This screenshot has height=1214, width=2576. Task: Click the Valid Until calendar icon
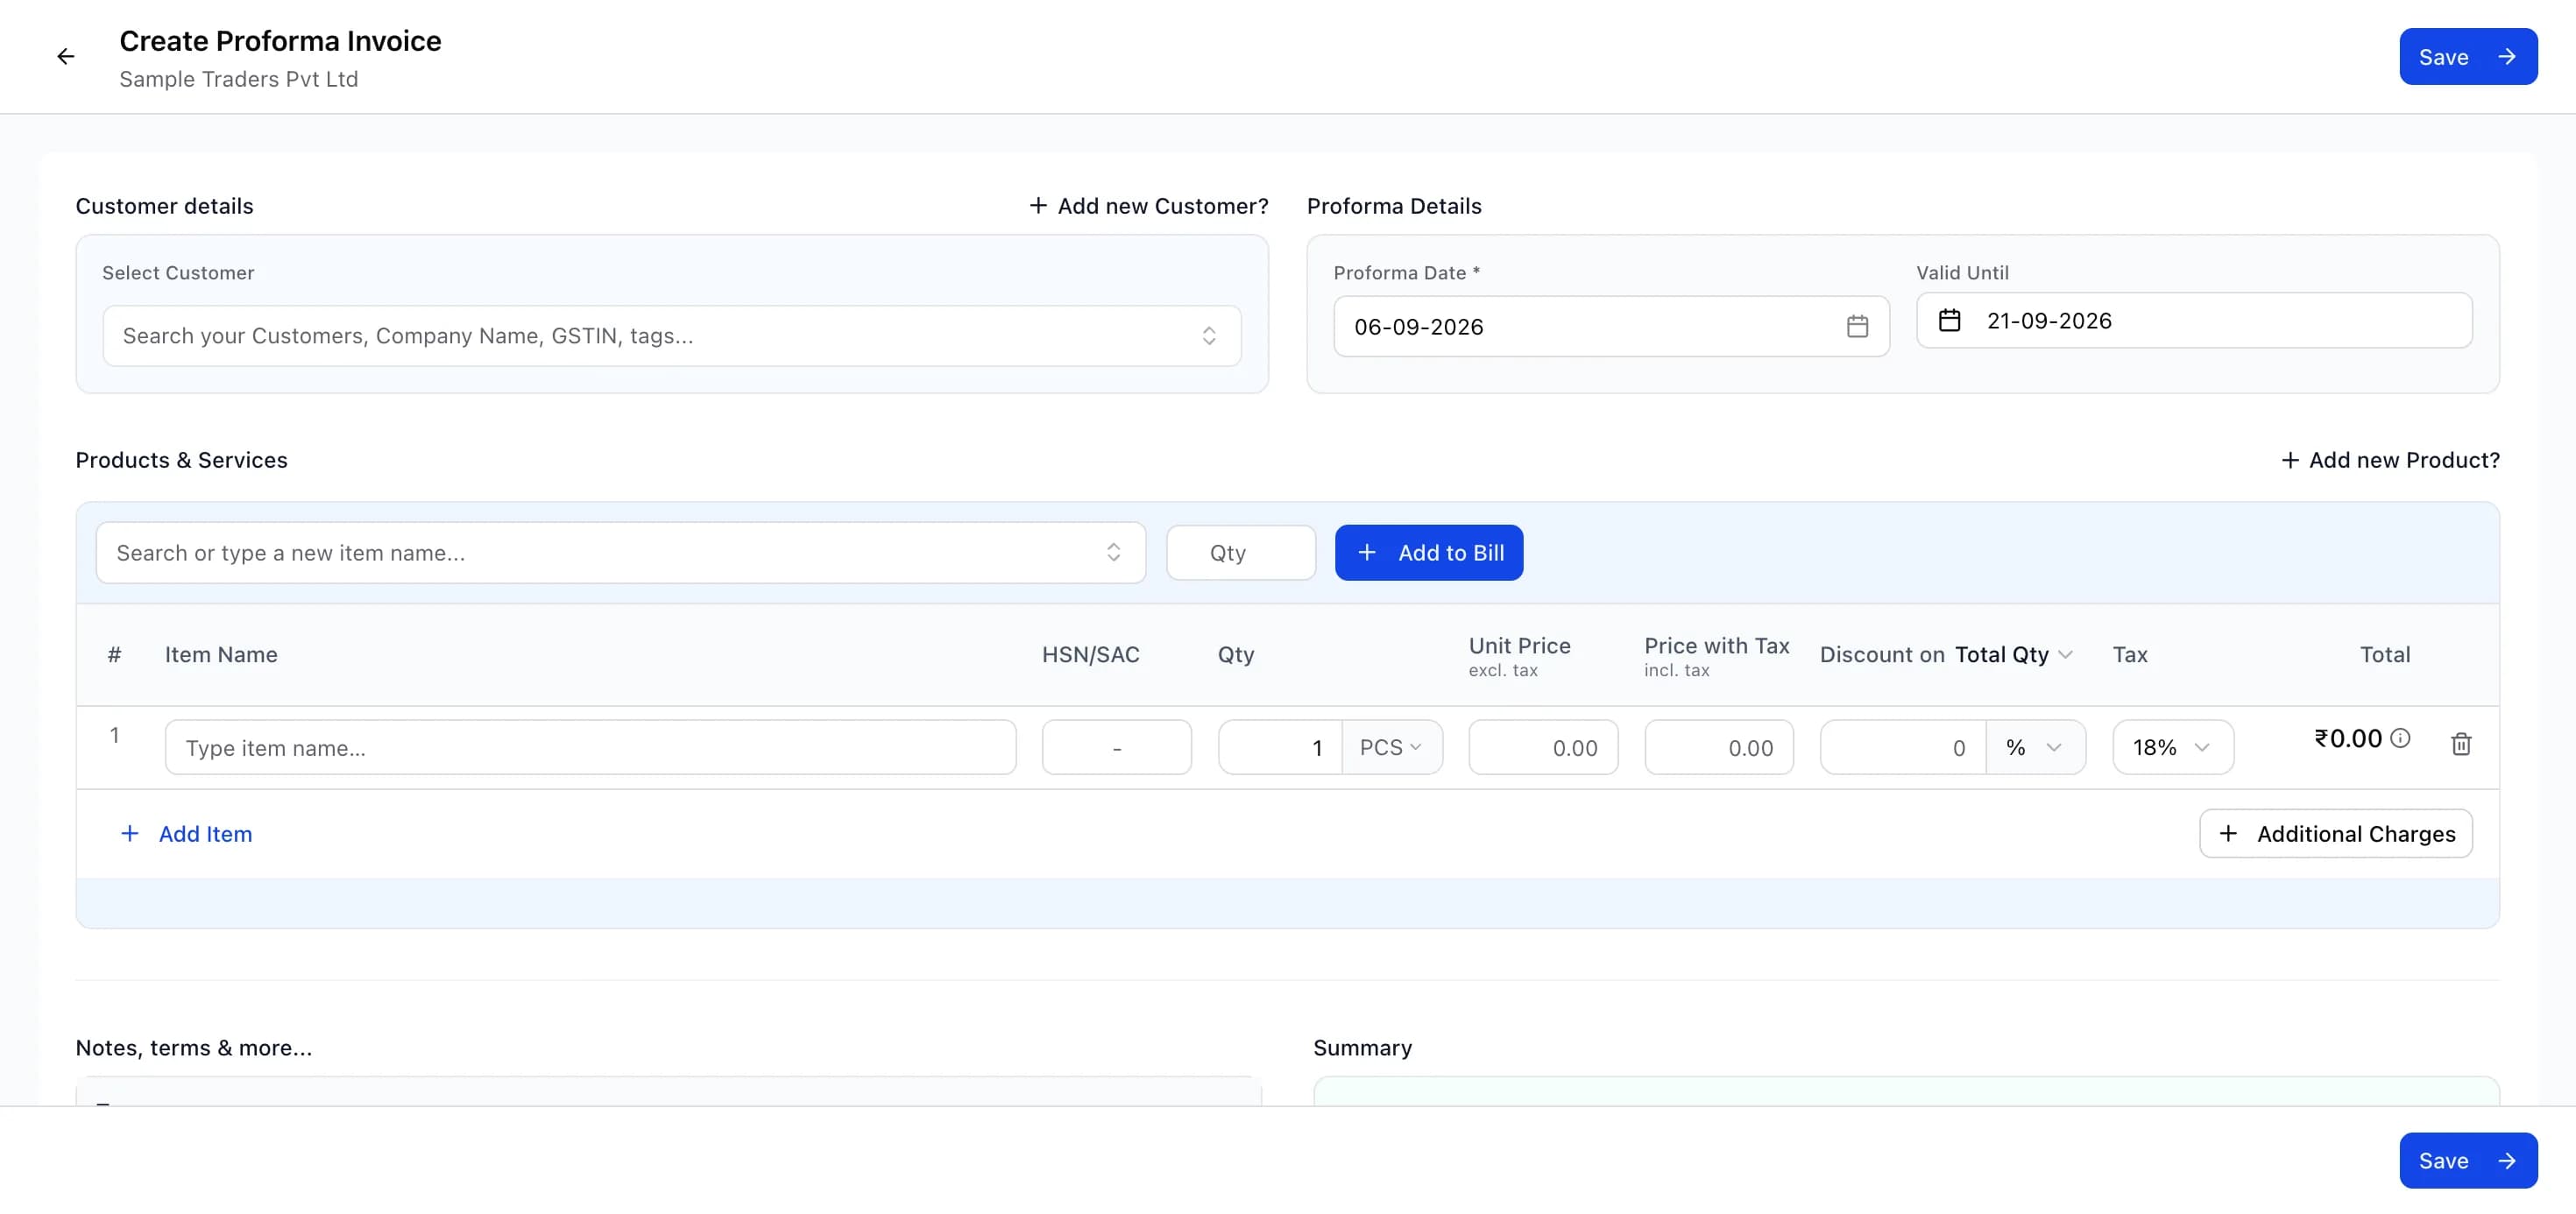pos(1949,320)
